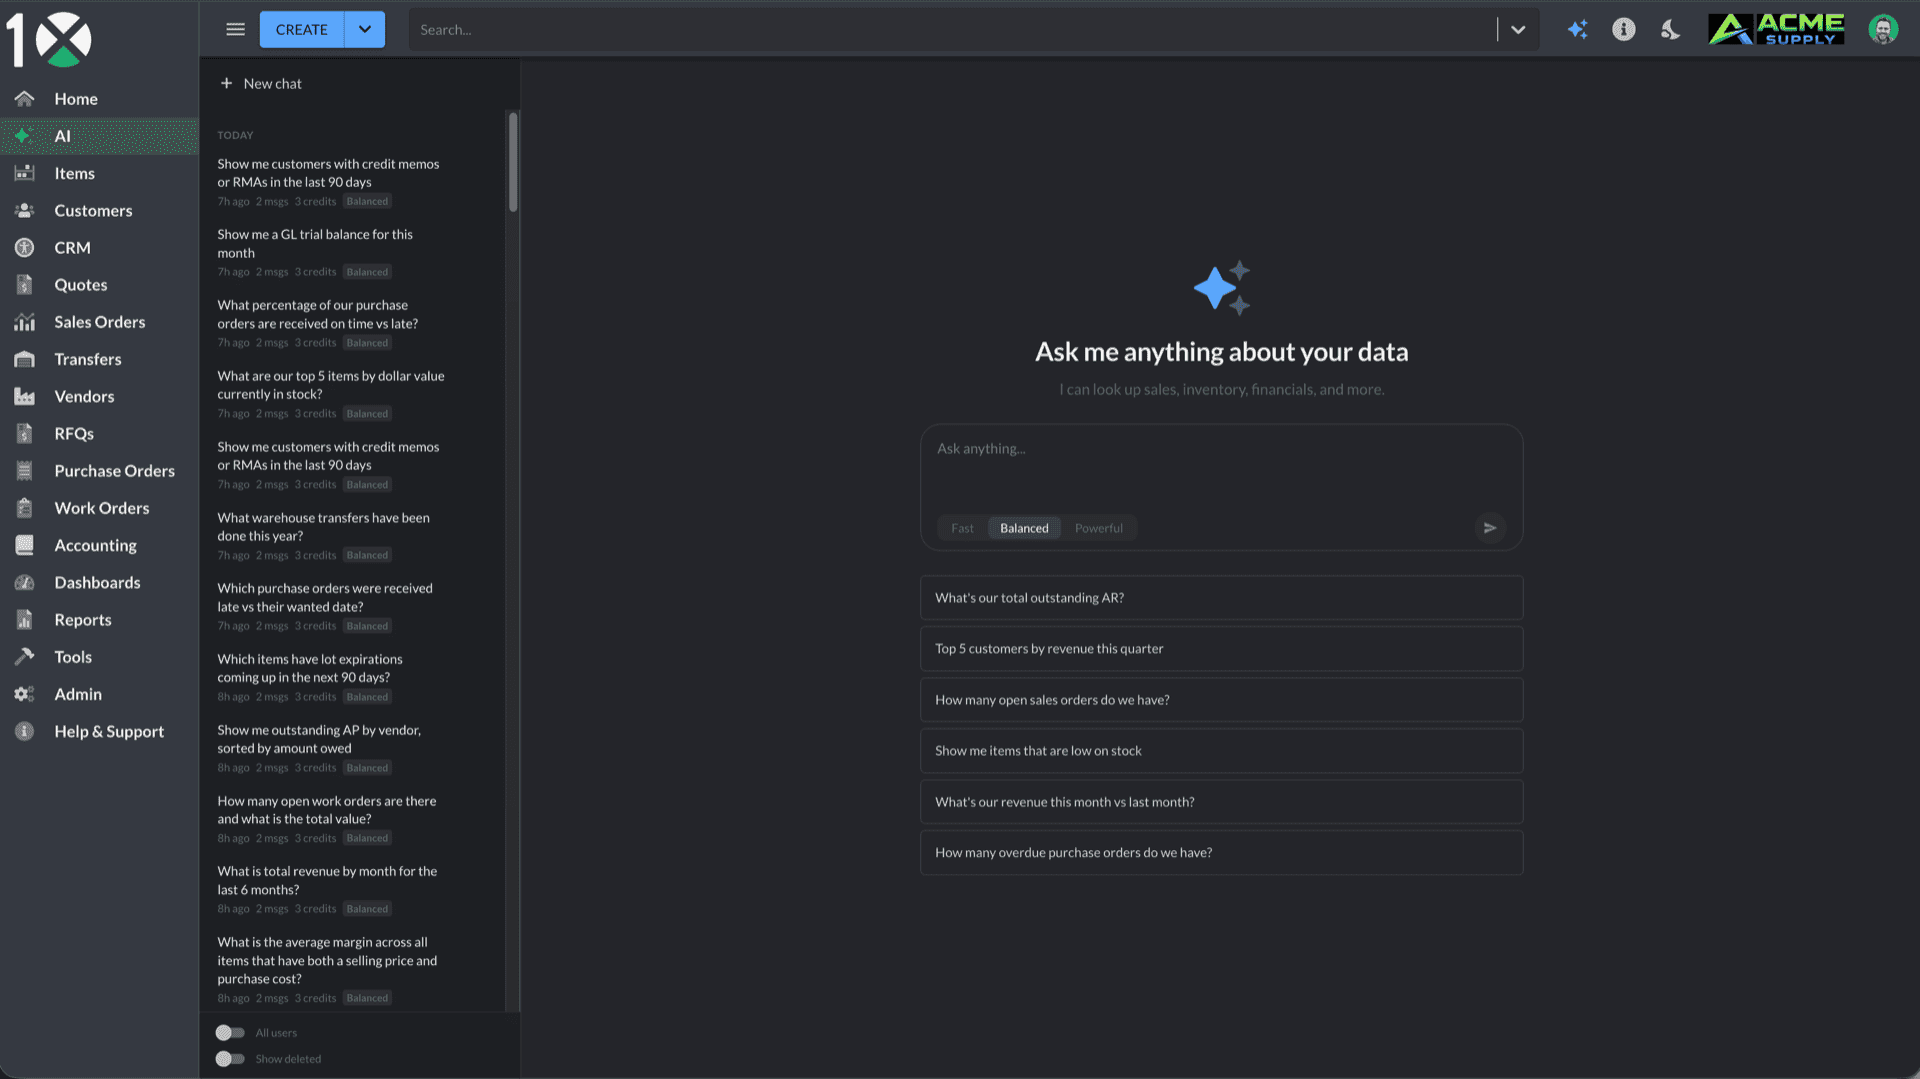Open the Create dropdown arrow
Image resolution: width=1920 pixels, height=1079 pixels.
point(365,29)
